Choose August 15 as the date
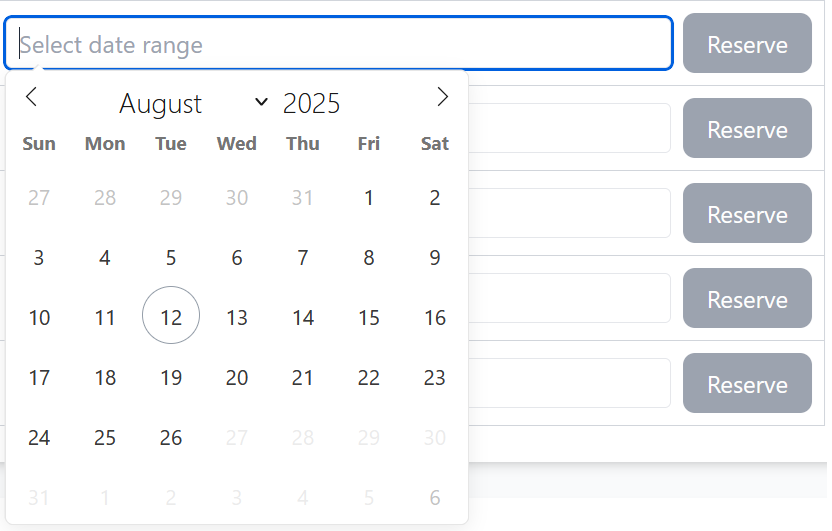 [369, 318]
